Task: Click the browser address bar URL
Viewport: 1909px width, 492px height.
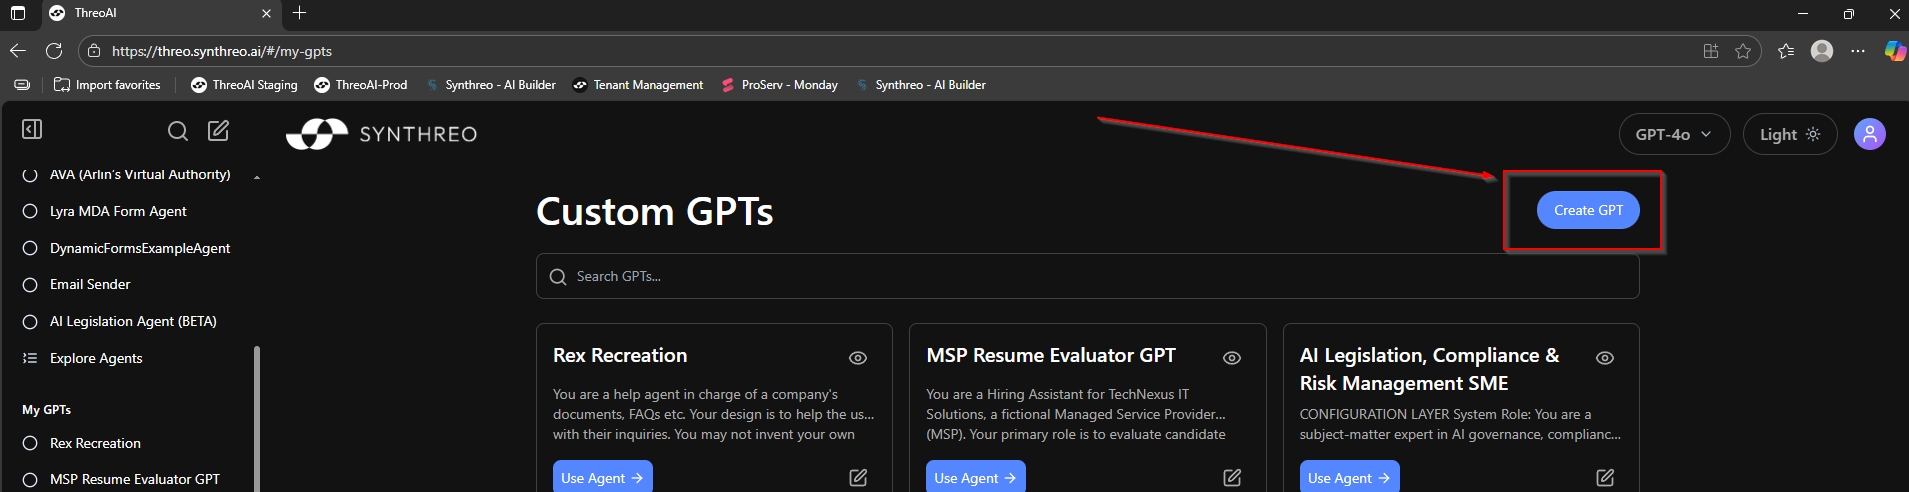Action: coord(221,51)
